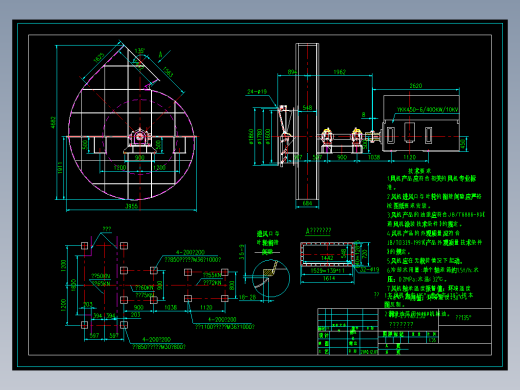Click the φ1780 diameter dimension
Image resolution: width=520 pixels, height=390 pixels.
pyautogui.click(x=259, y=137)
